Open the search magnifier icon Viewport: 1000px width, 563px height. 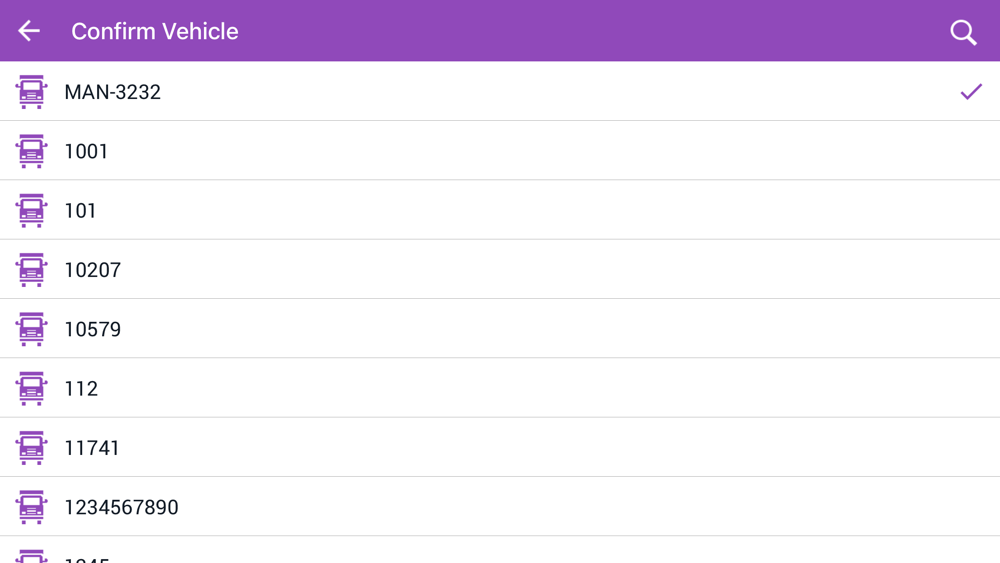[963, 32]
